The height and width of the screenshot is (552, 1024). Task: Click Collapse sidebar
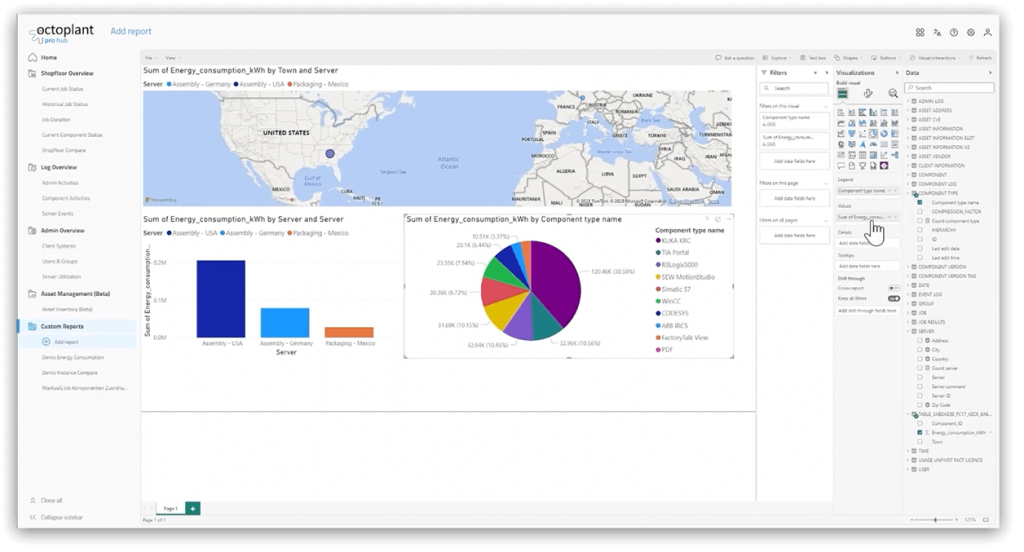pos(62,517)
